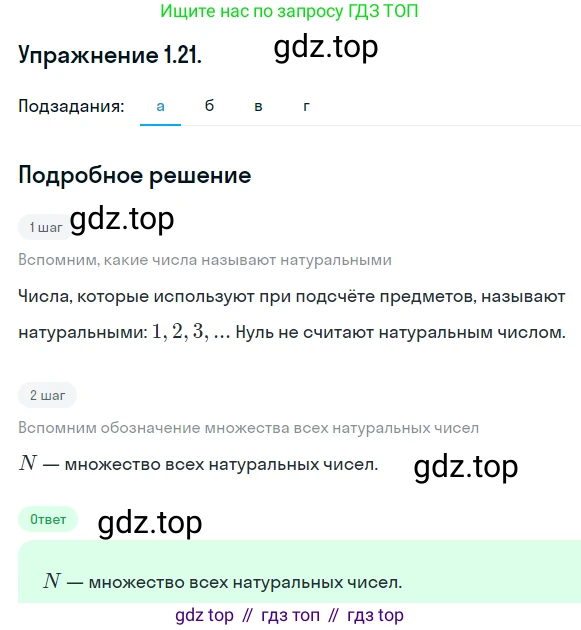Switch to subtask tab «б»

209,106
